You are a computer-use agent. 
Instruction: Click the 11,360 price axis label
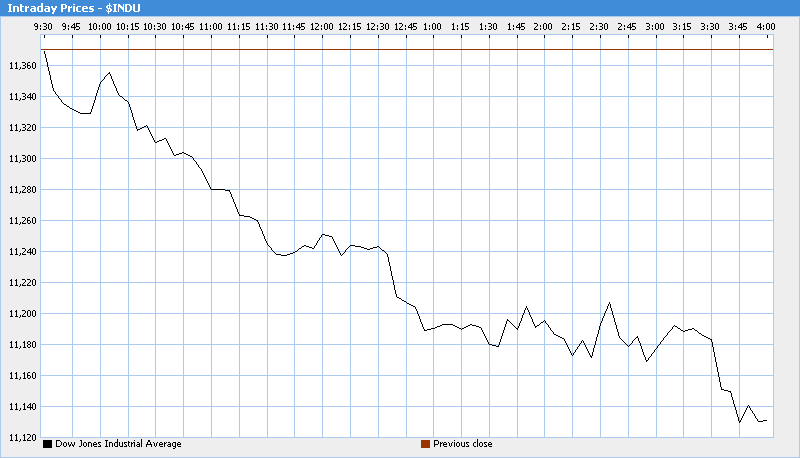point(20,66)
